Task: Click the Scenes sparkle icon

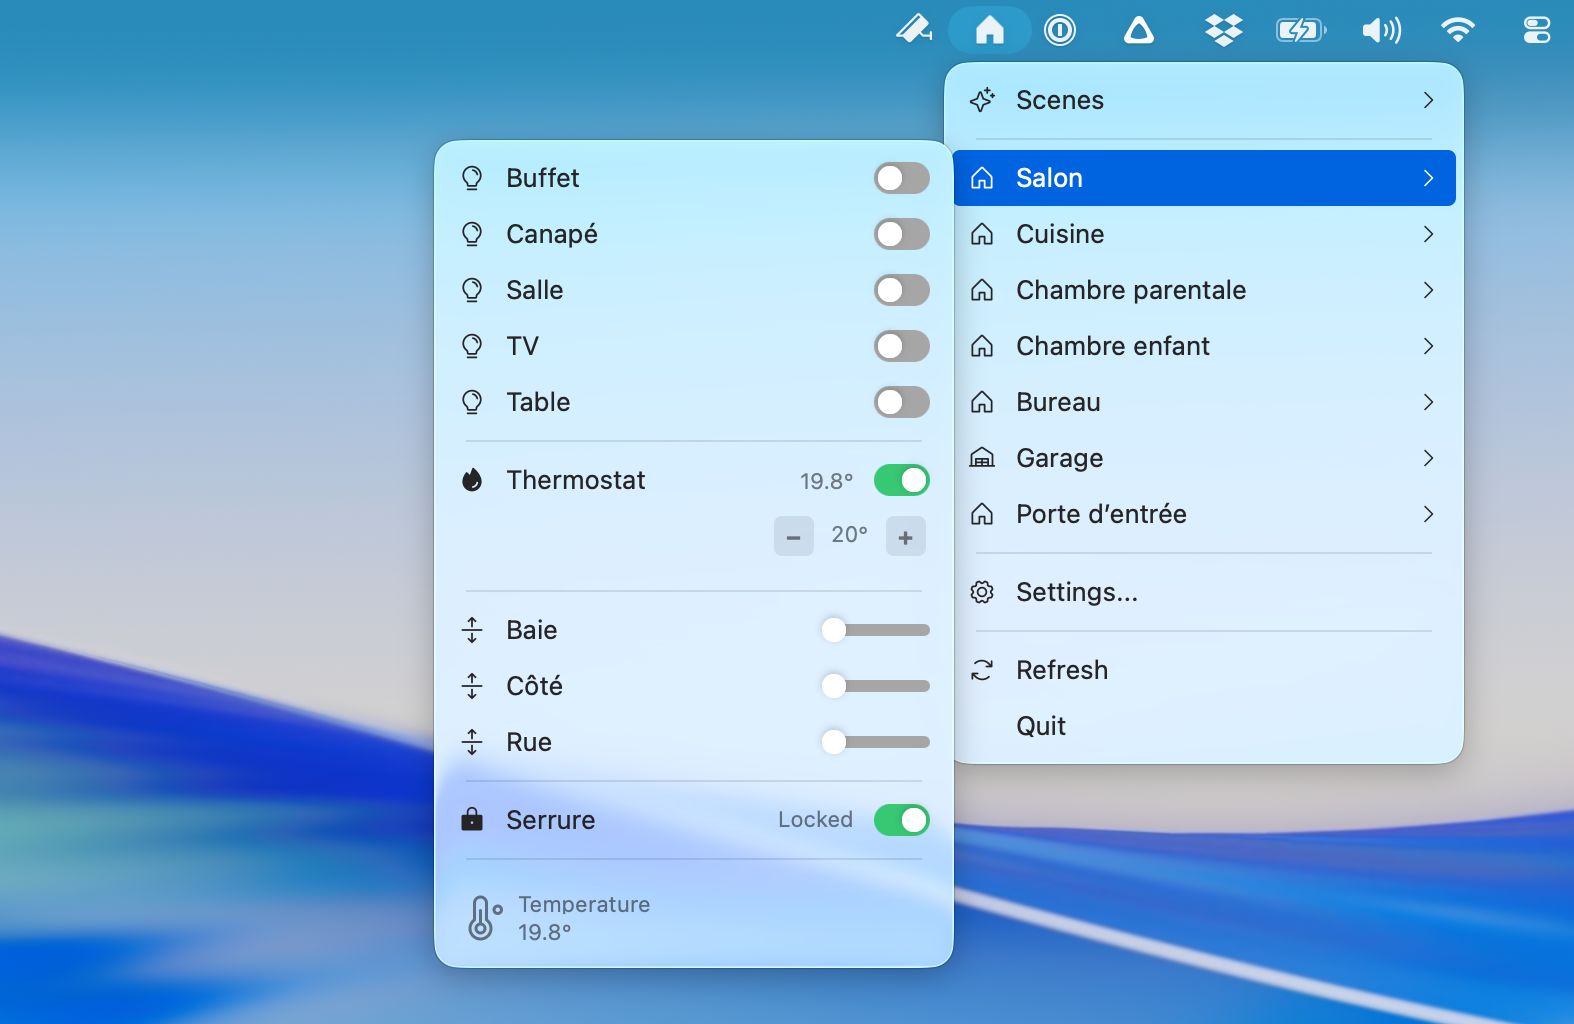Action: (982, 100)
